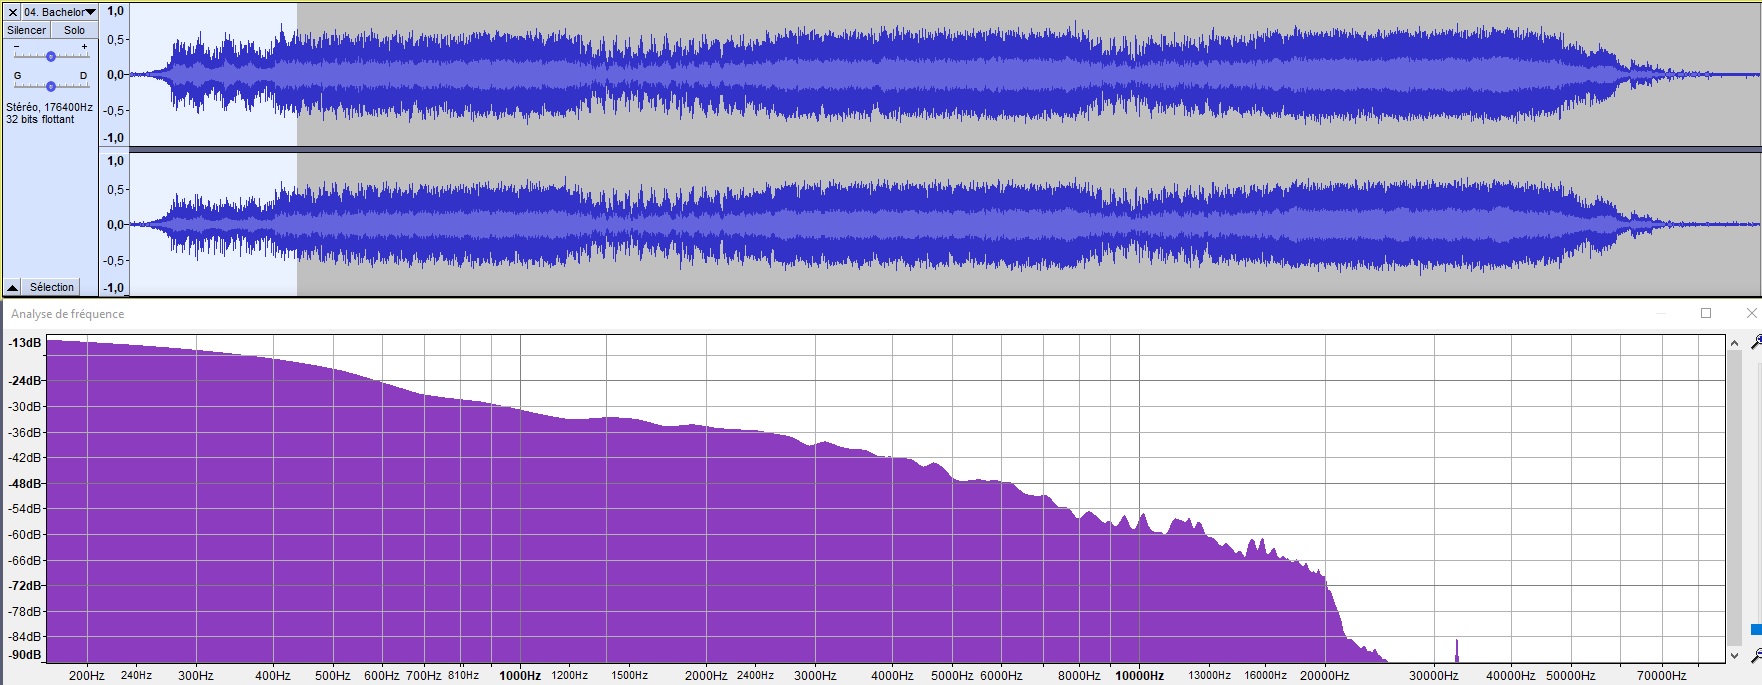Click the 1000Hz frequency axis label

tap(520, 675)
